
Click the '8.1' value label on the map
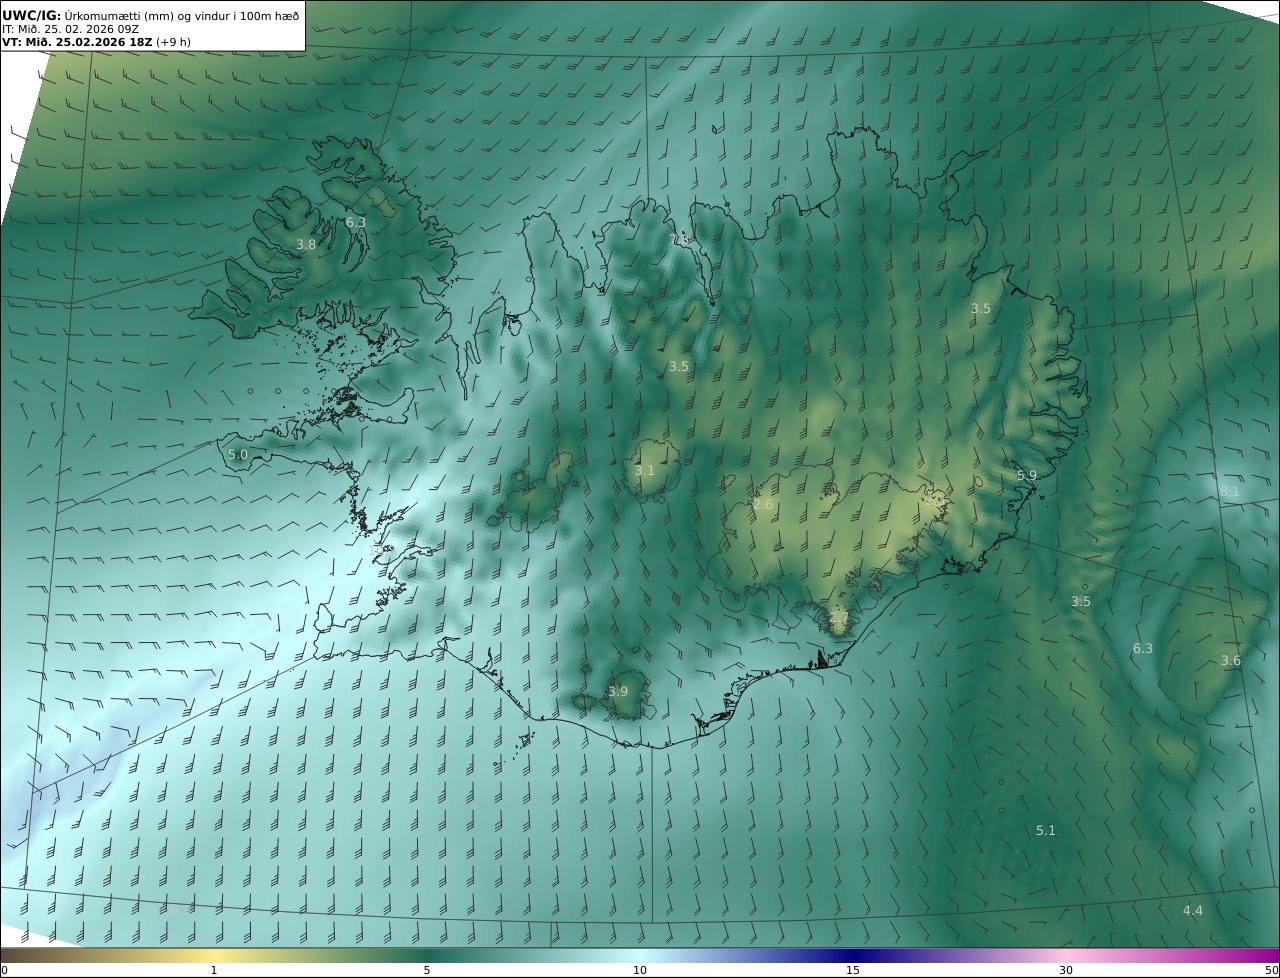click(x=1230, y=491)
